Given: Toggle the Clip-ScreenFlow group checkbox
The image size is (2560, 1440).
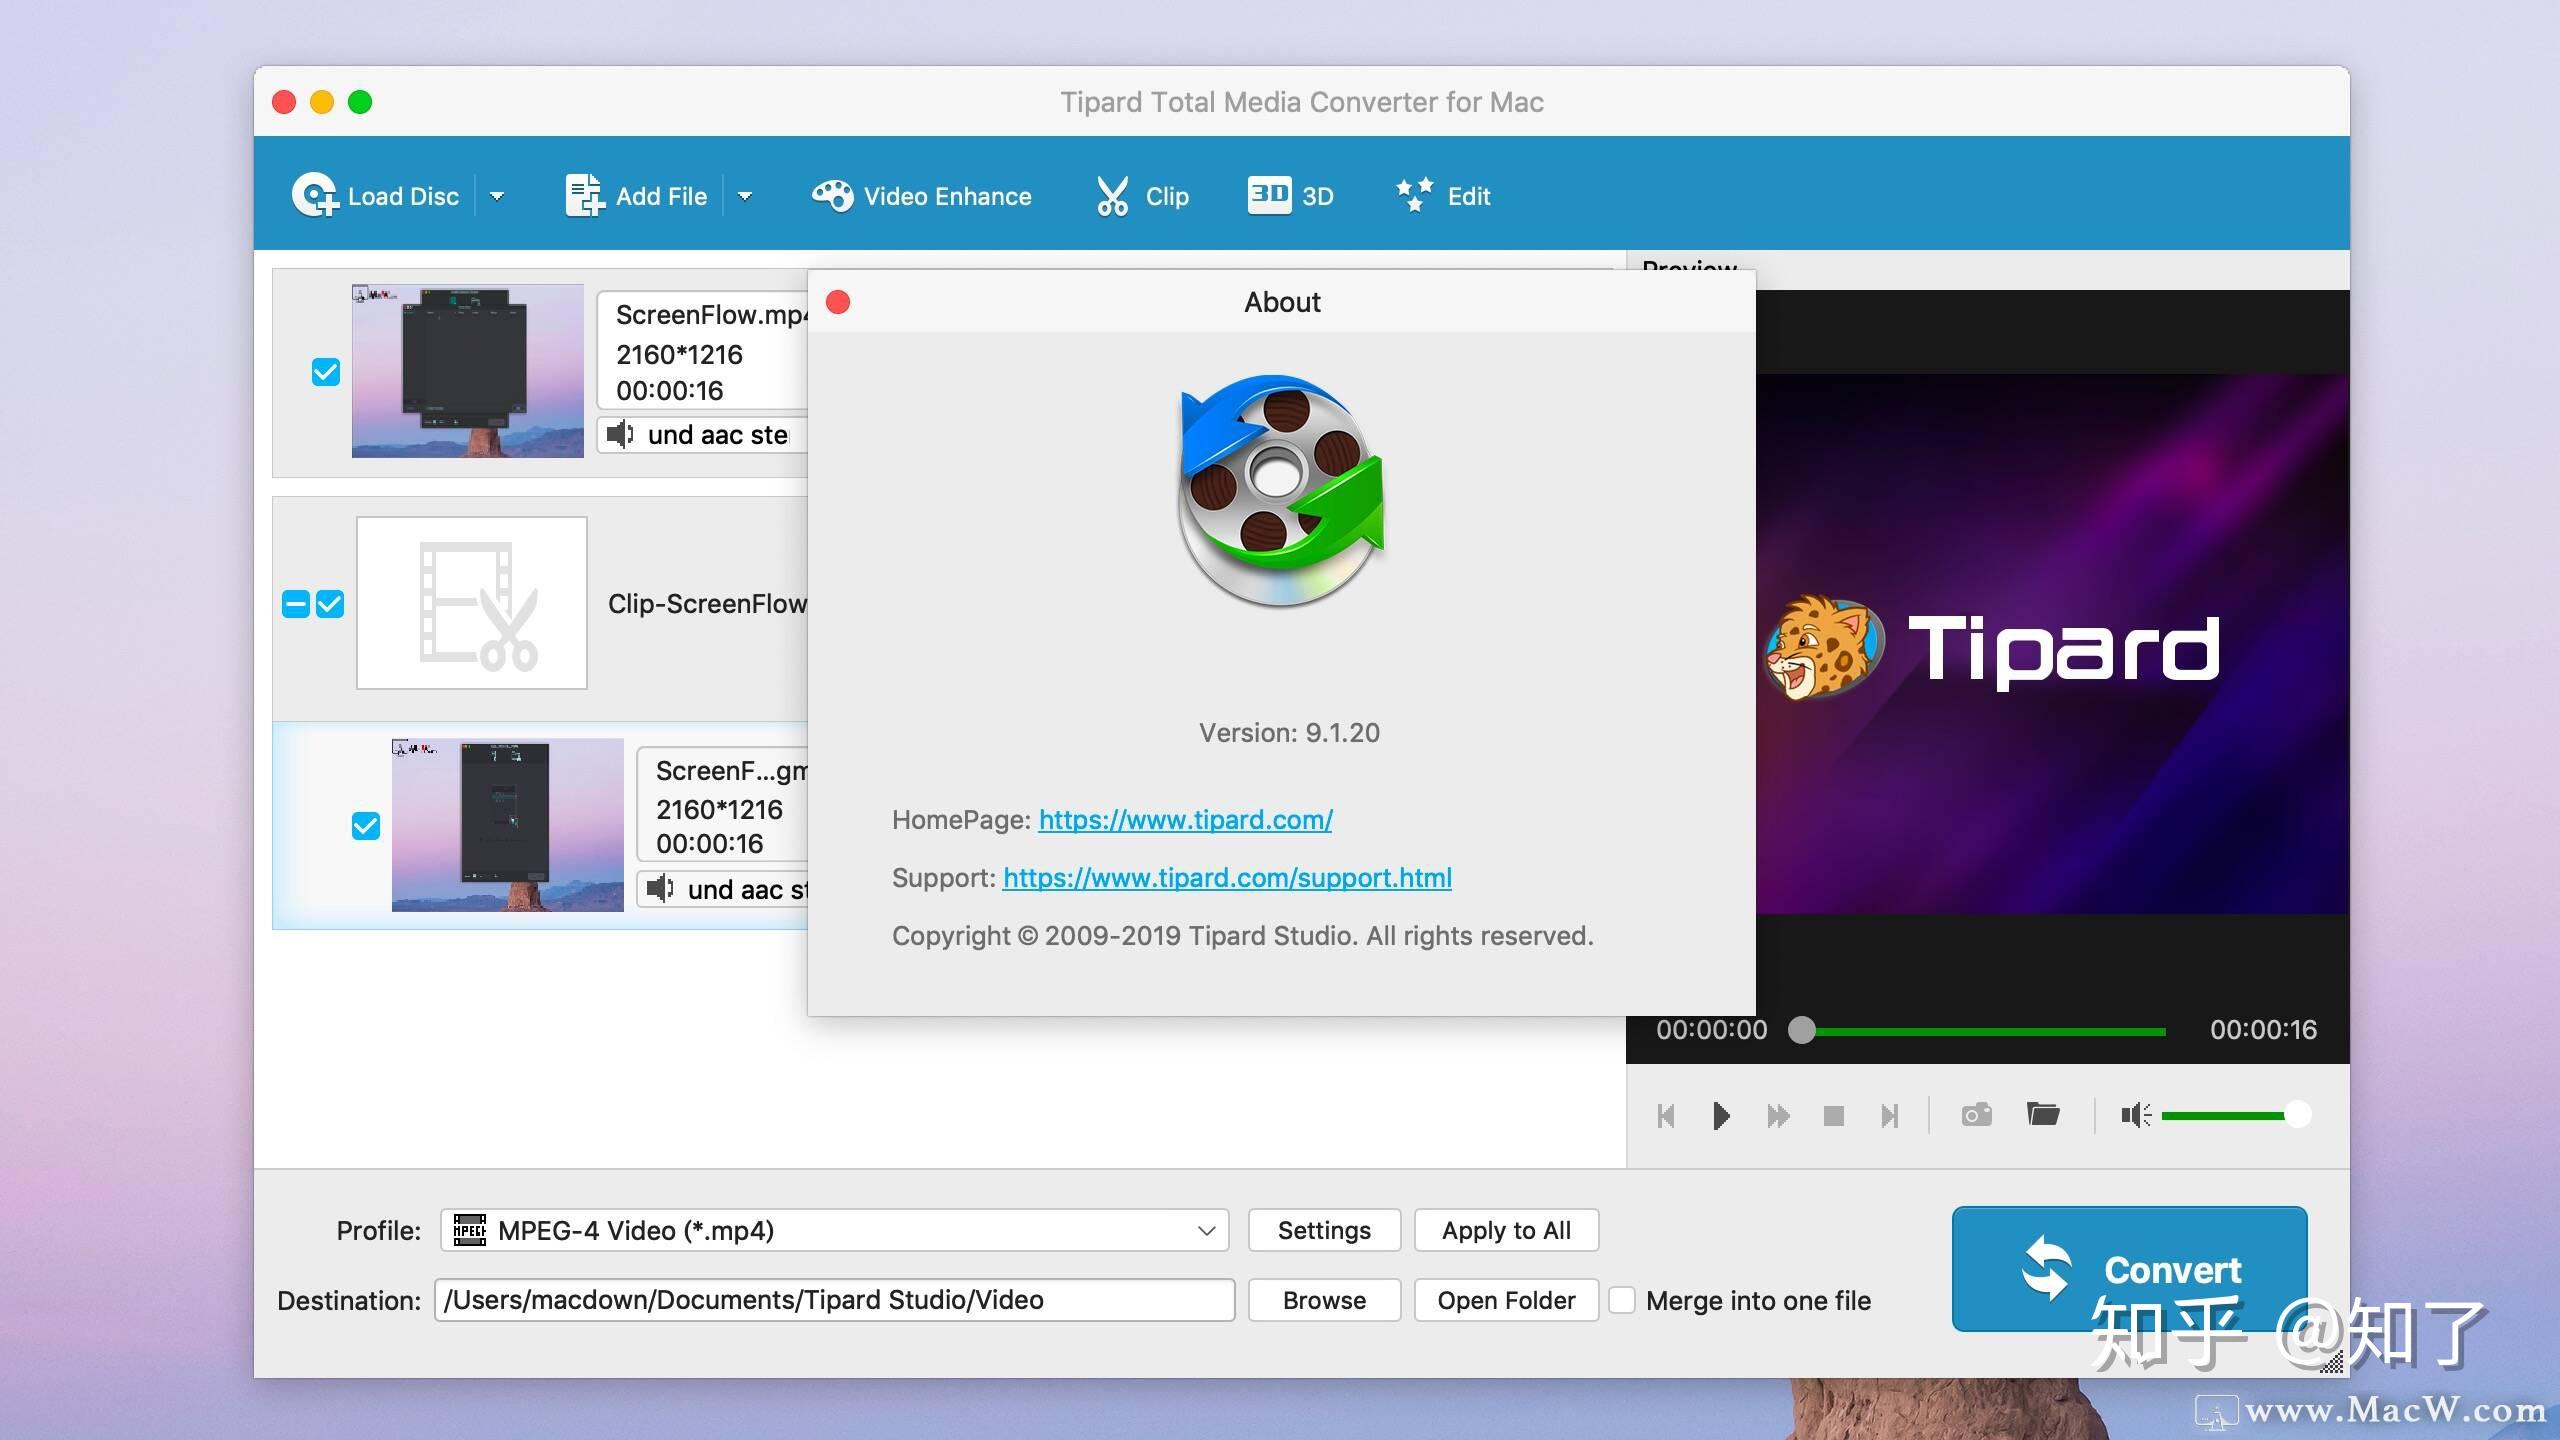Looking at the screenshot, I should (x=330, y=604).
